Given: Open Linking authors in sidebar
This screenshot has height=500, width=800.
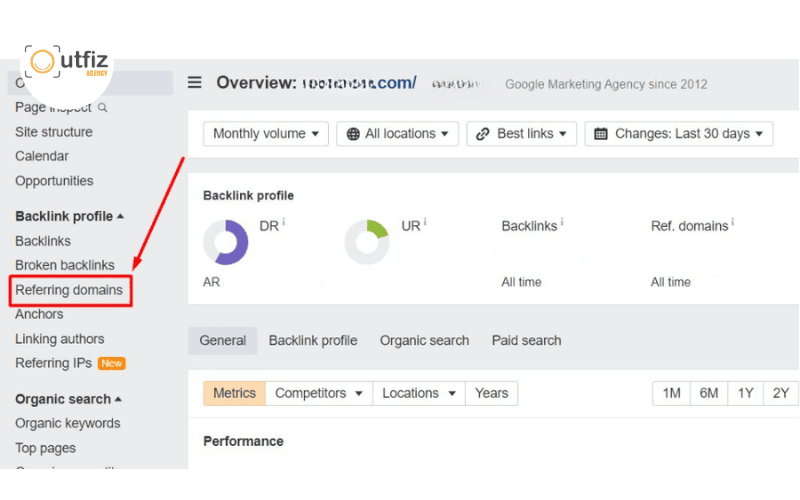Looking at the screenshot, I should pyautogui.click(x=60, y=339).
